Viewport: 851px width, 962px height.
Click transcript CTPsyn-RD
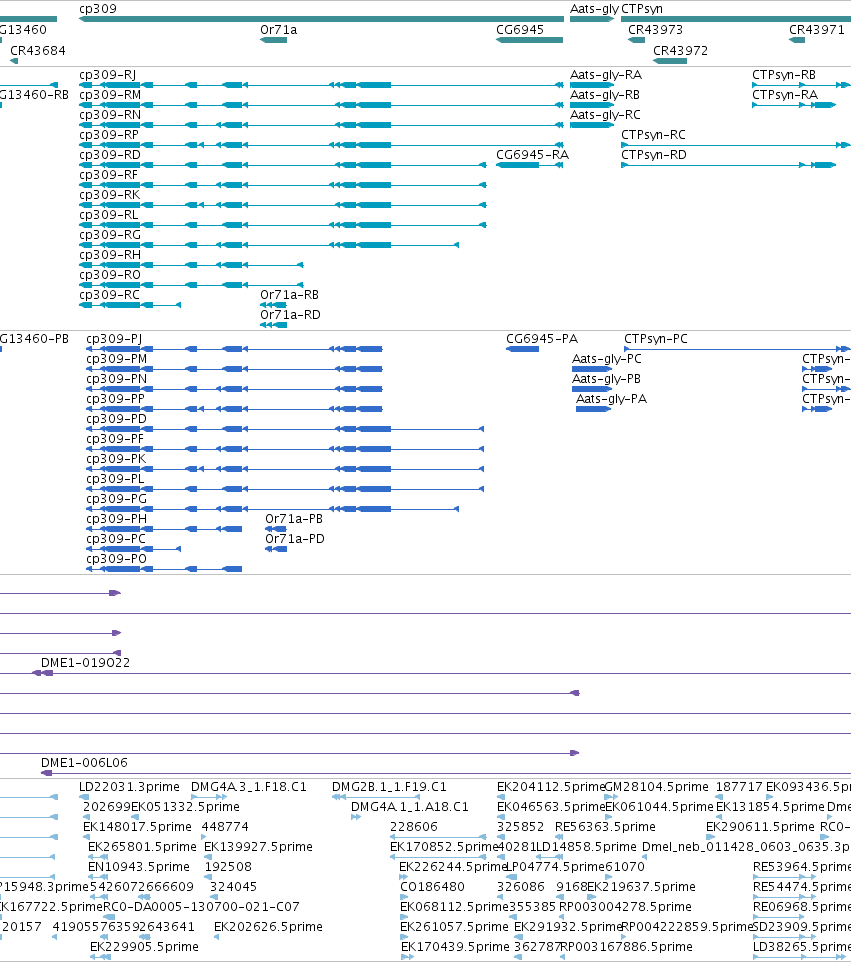point(654,155)
